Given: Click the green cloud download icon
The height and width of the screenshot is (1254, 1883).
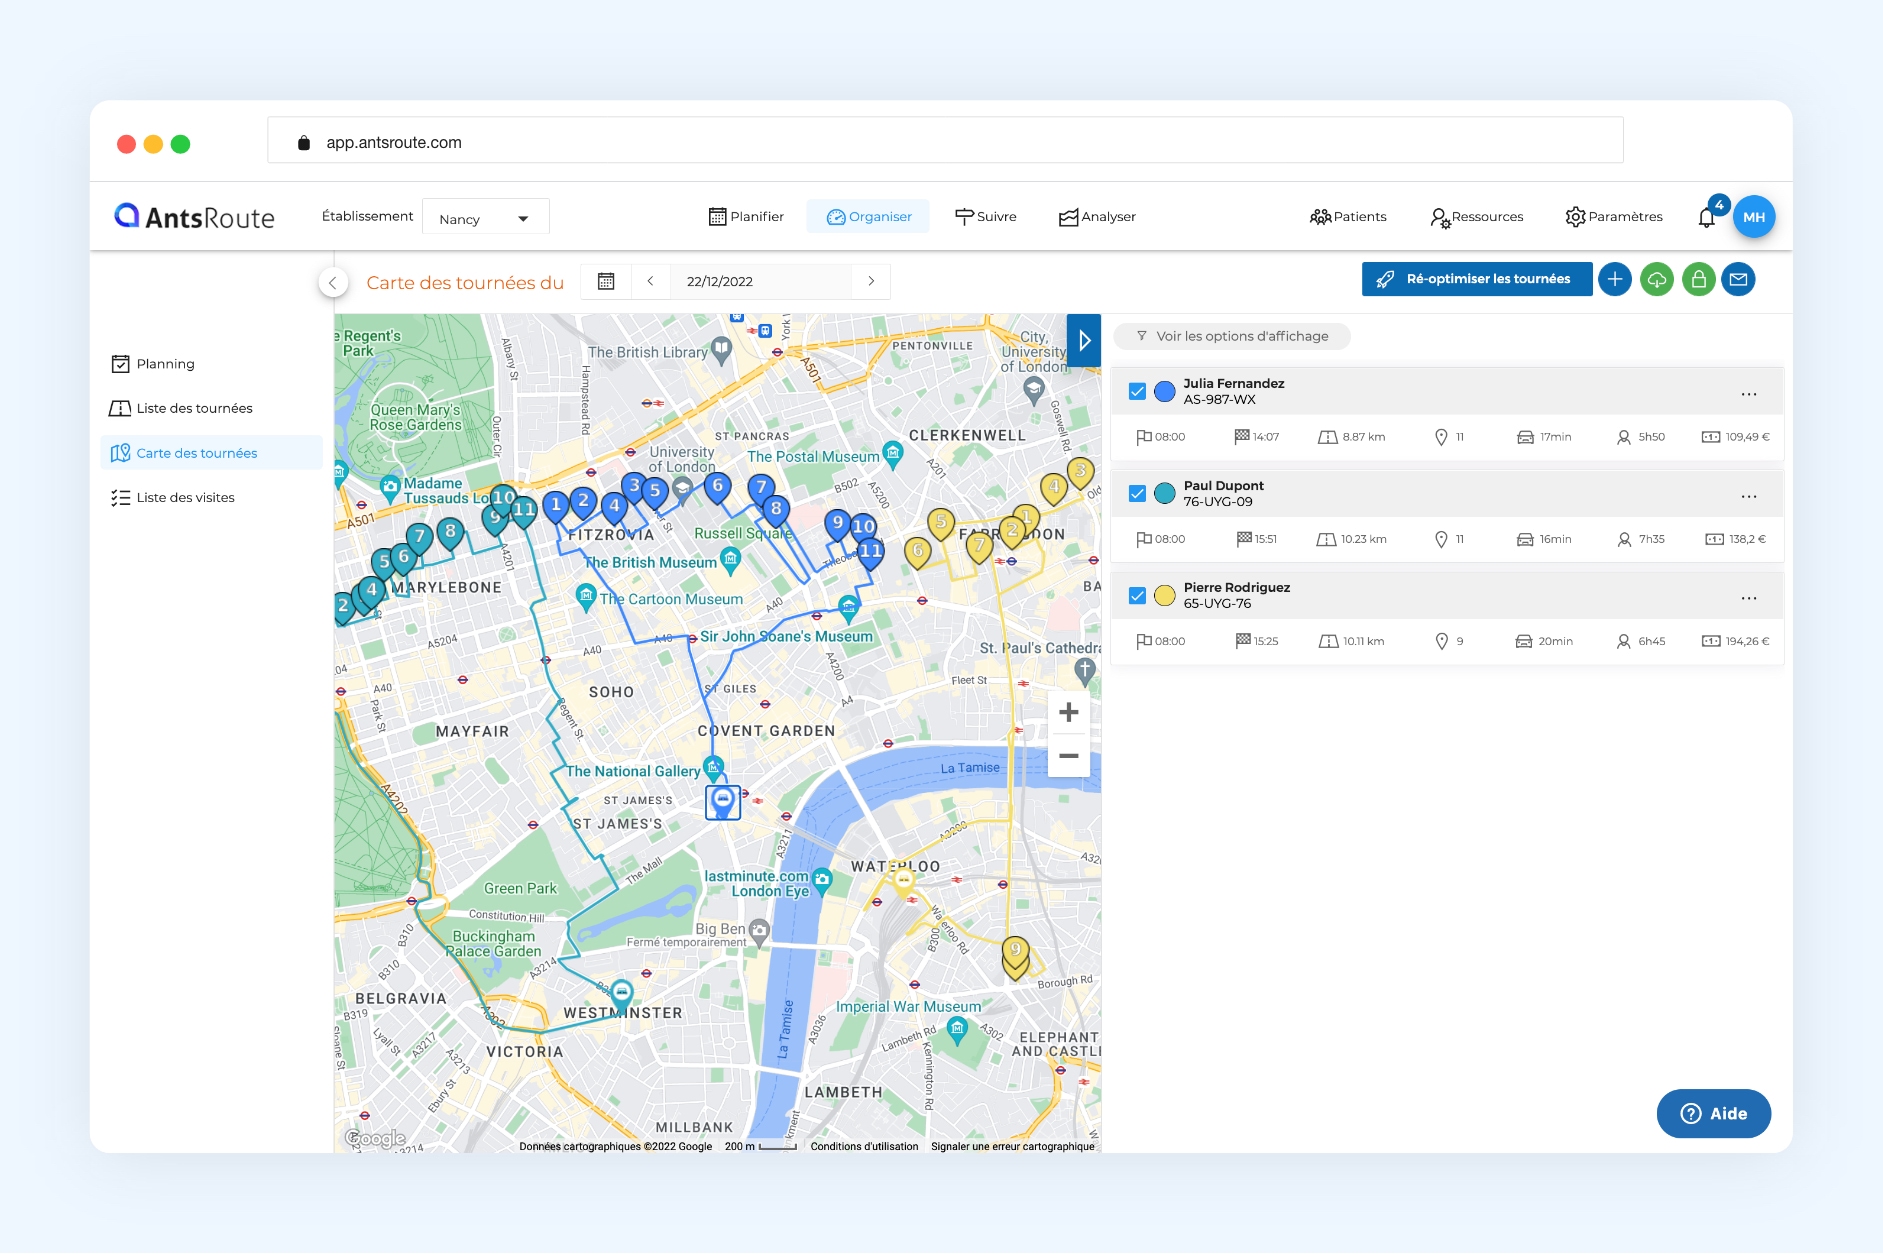Looking at the screenshot, I should (1657, 279).
